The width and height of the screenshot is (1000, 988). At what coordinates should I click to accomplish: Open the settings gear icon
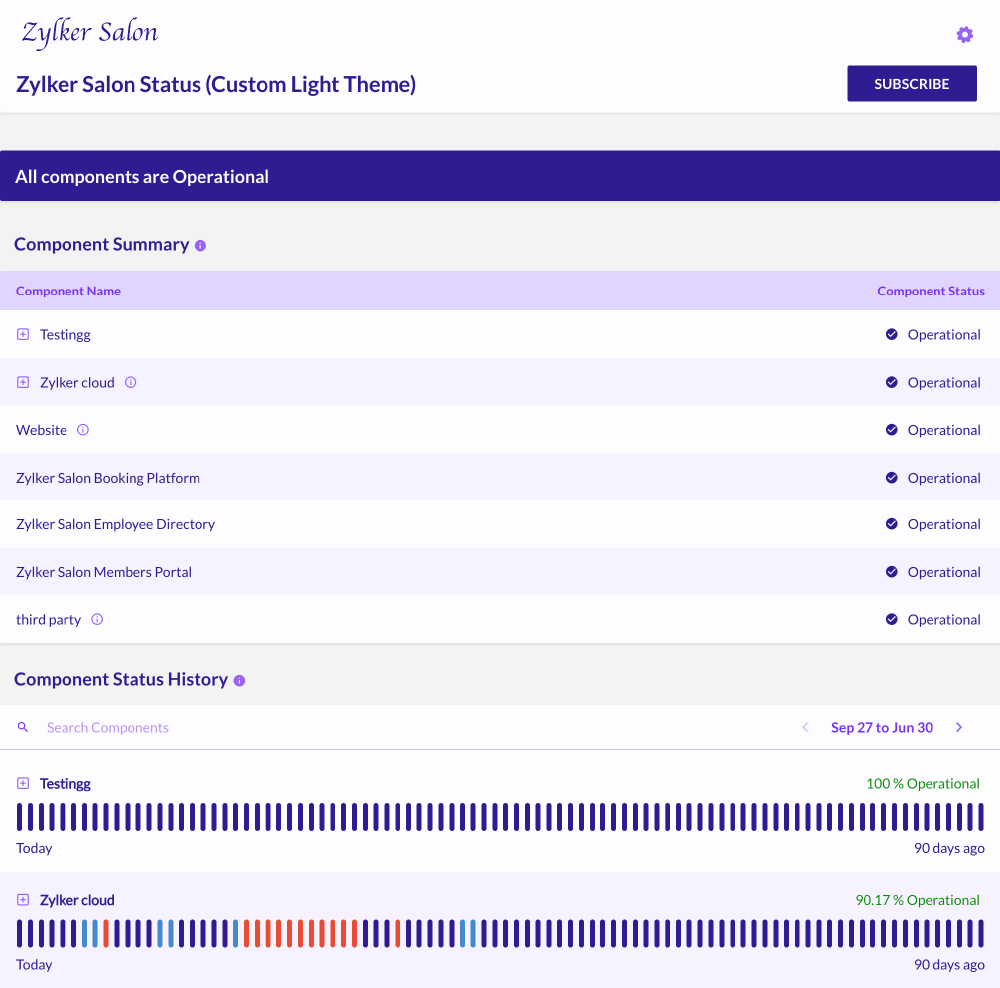click(x=964, y=35)
